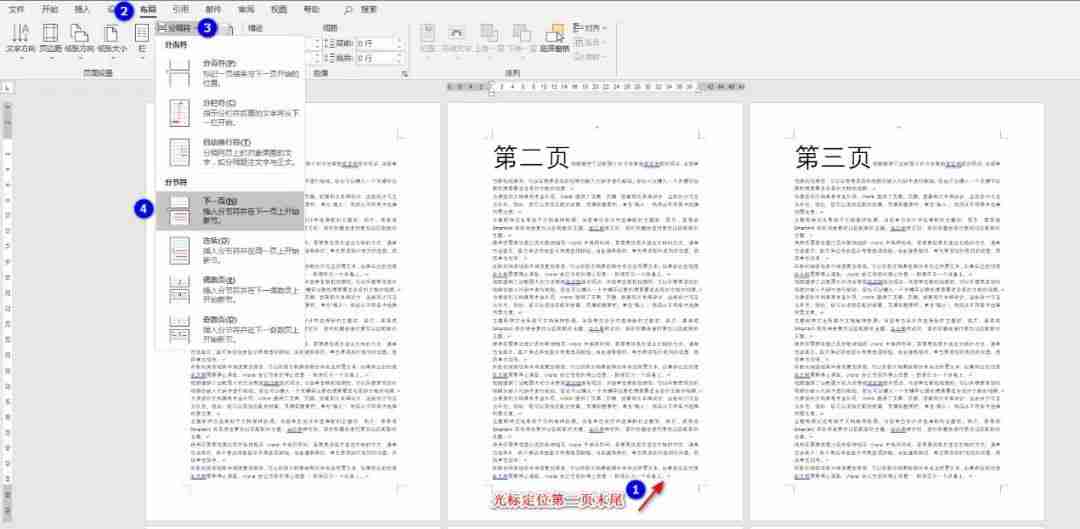This screenshot has height=529, width=1080.
Task: Click the Search (搜索) box in ribbon
Action: click(369, 10)
